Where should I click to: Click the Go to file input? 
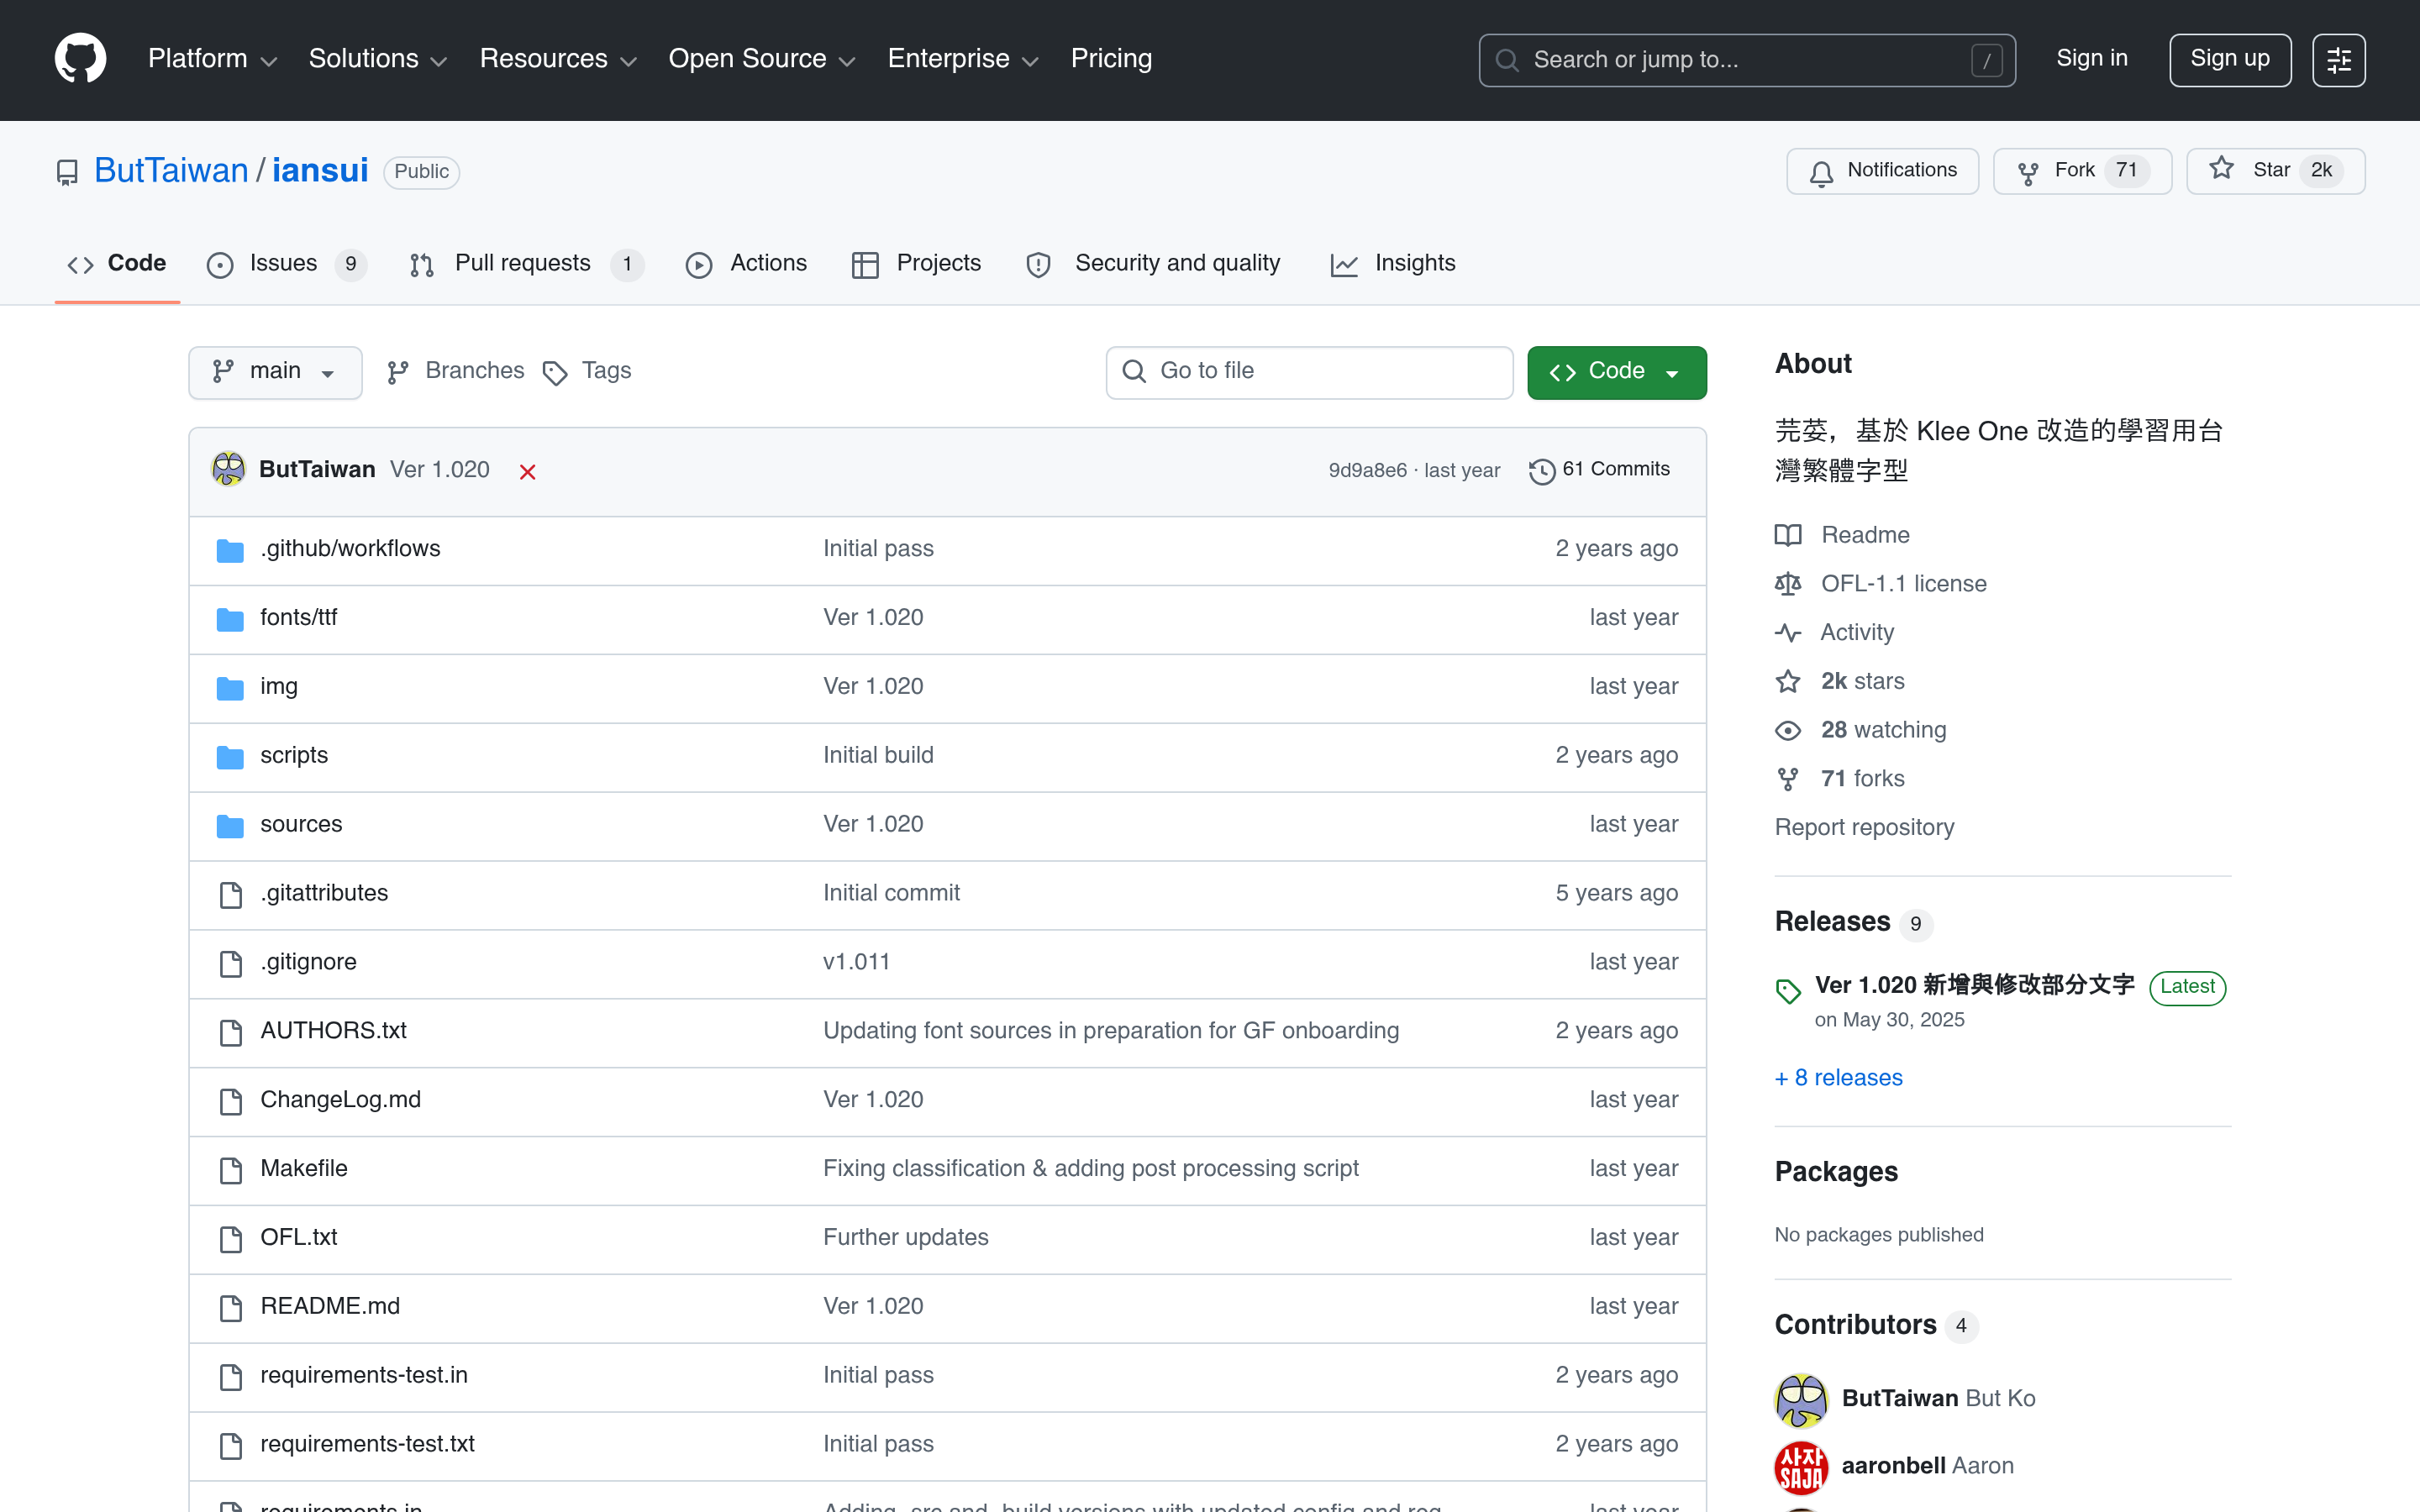click(x=1309, y=372)
